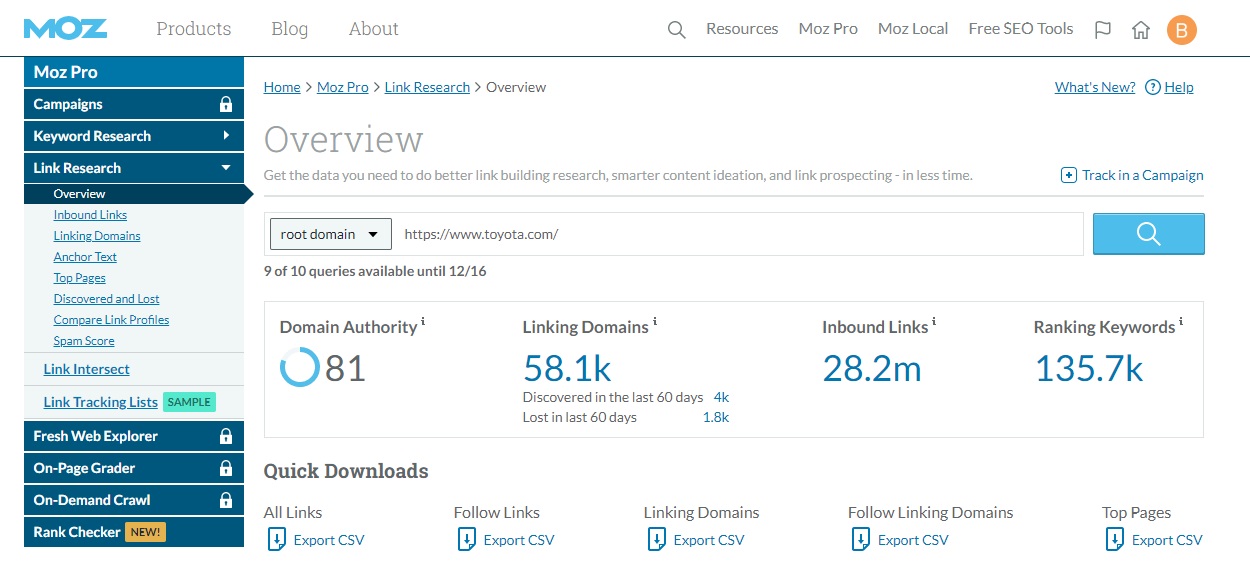1250x583 pixels.
Task: Click Export CSV under Follow Links
Action: tap(519, 540)
